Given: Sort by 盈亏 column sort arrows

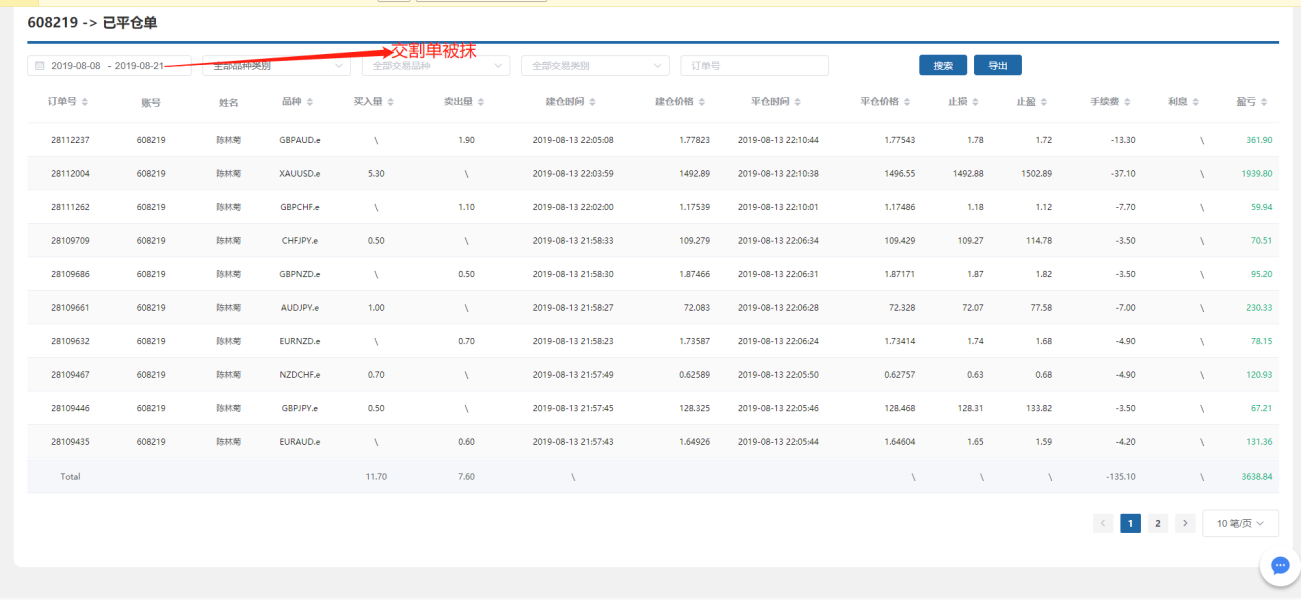Looking at the screenshot, I should point(1265,102).
